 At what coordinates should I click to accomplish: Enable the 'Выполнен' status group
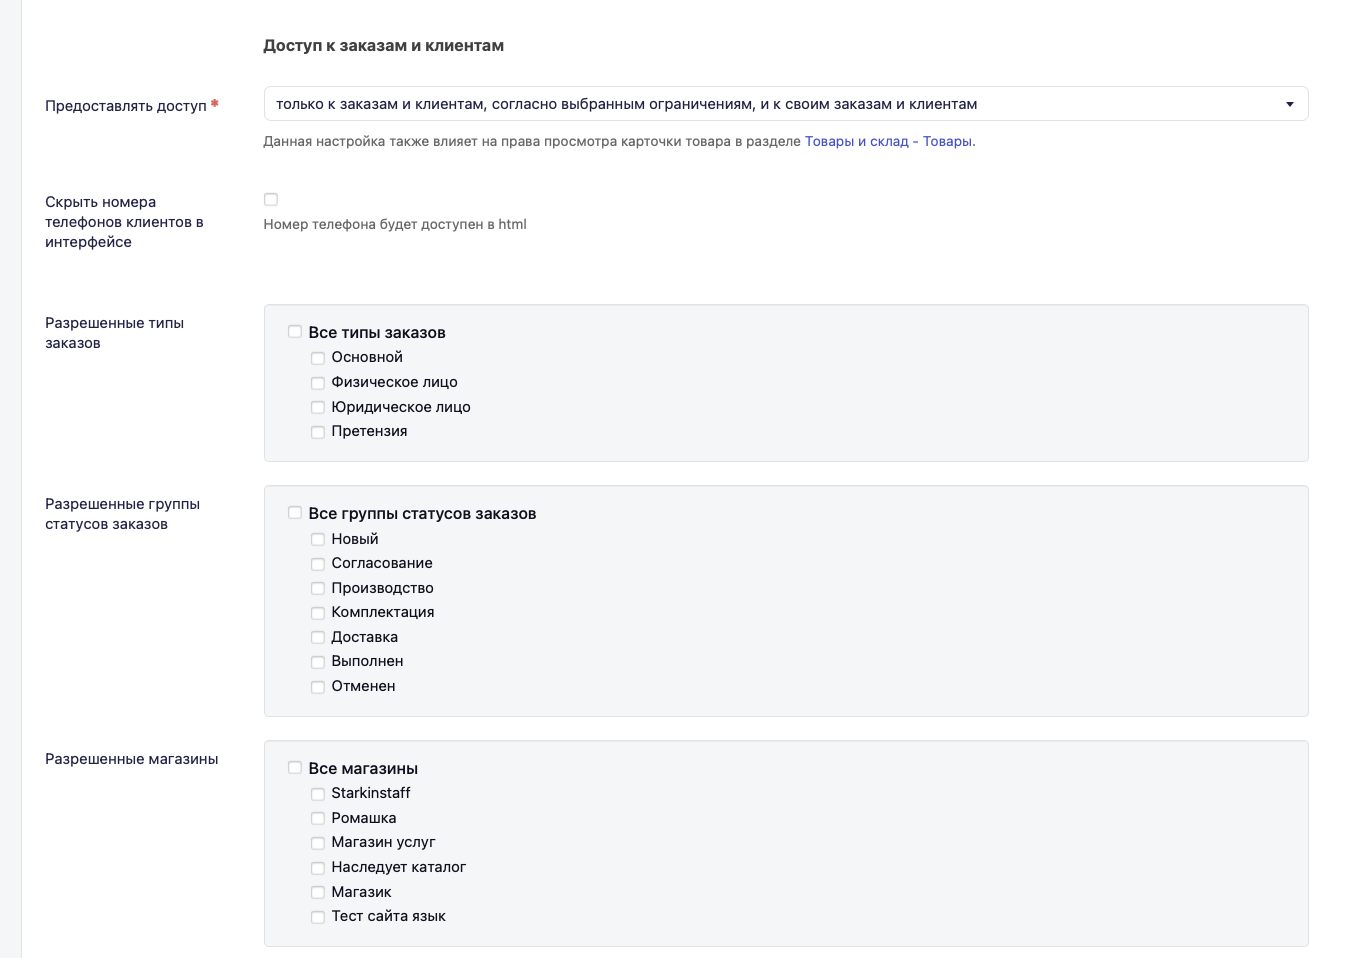pos(318,662)
